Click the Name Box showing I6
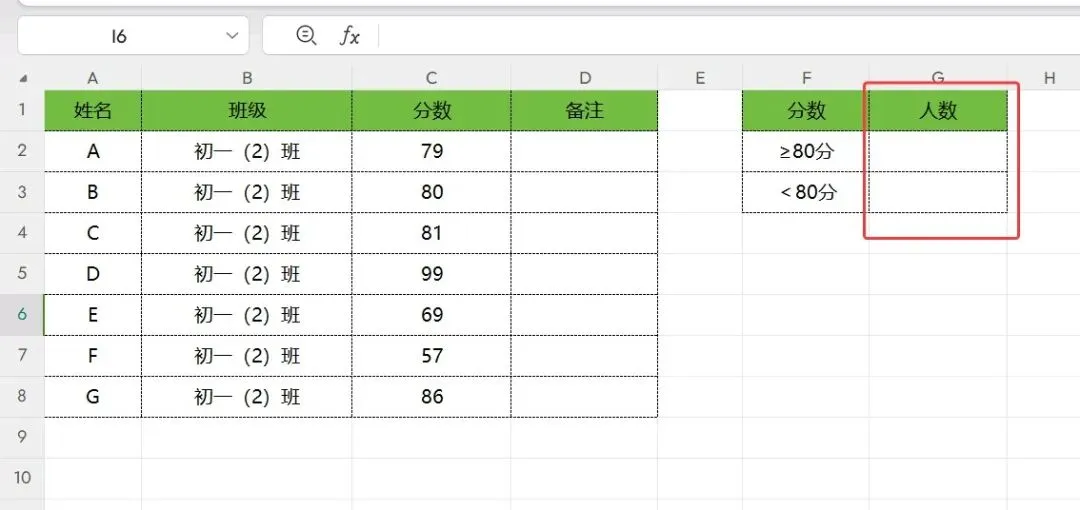Image resolution: width=1080 pixels, height=510 pixels. (x=133, y=36)
